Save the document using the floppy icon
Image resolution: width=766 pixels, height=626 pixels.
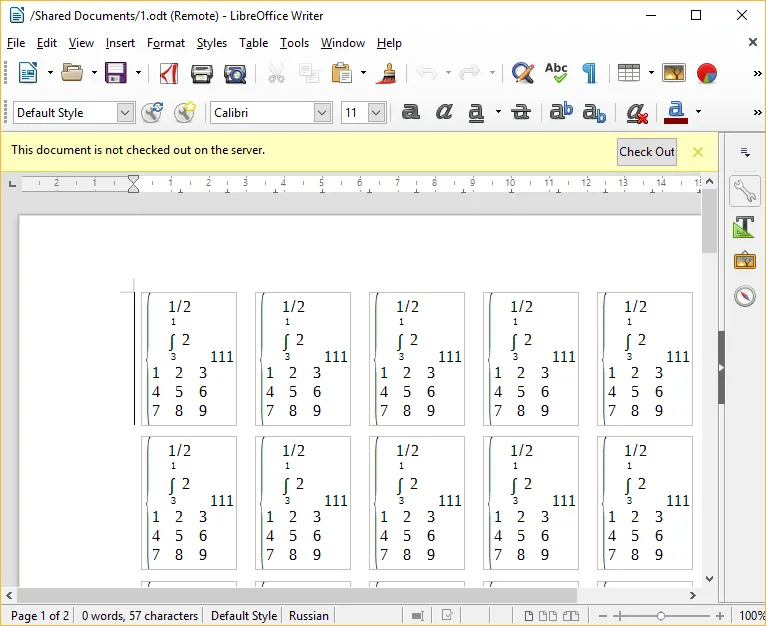(x=116, y=73)
